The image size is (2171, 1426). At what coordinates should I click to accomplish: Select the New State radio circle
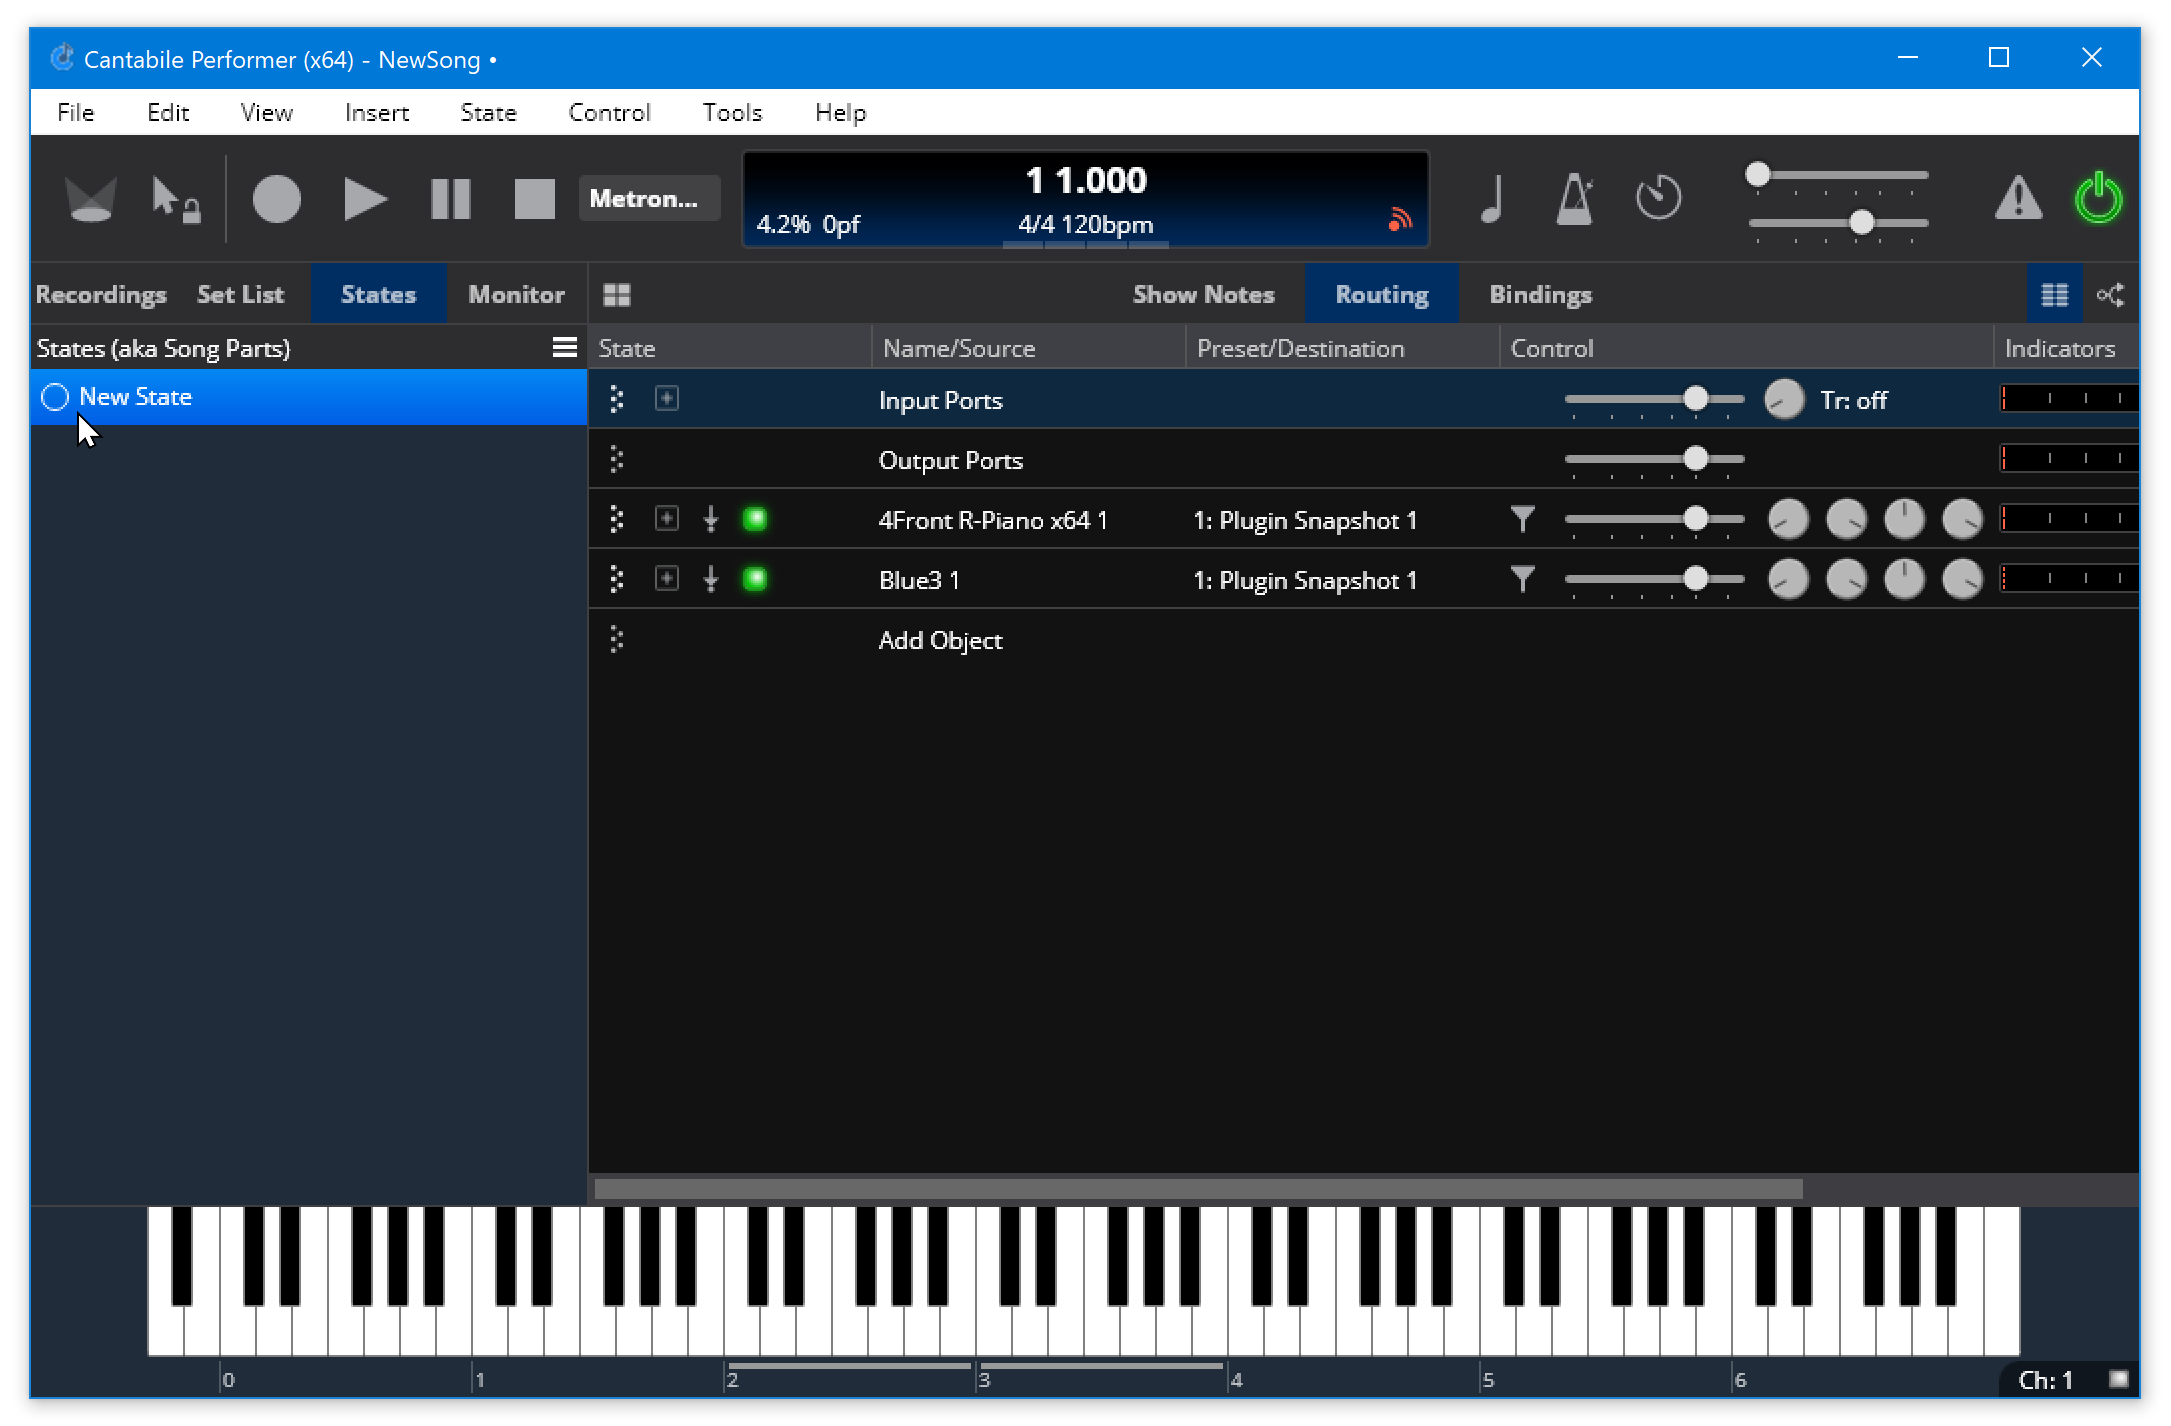coord(55,397)
